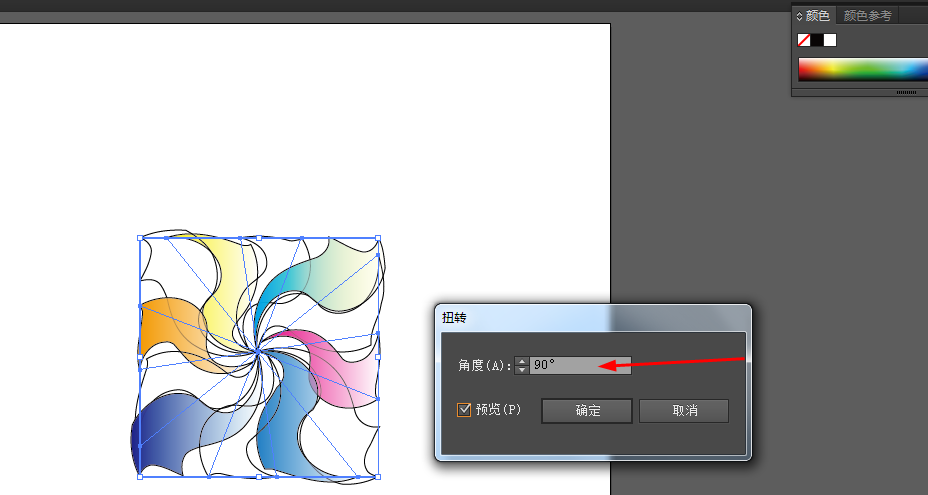928x495 pixels.
Task: Click the 确定 button in twist dialog
Action: [587, 410]
